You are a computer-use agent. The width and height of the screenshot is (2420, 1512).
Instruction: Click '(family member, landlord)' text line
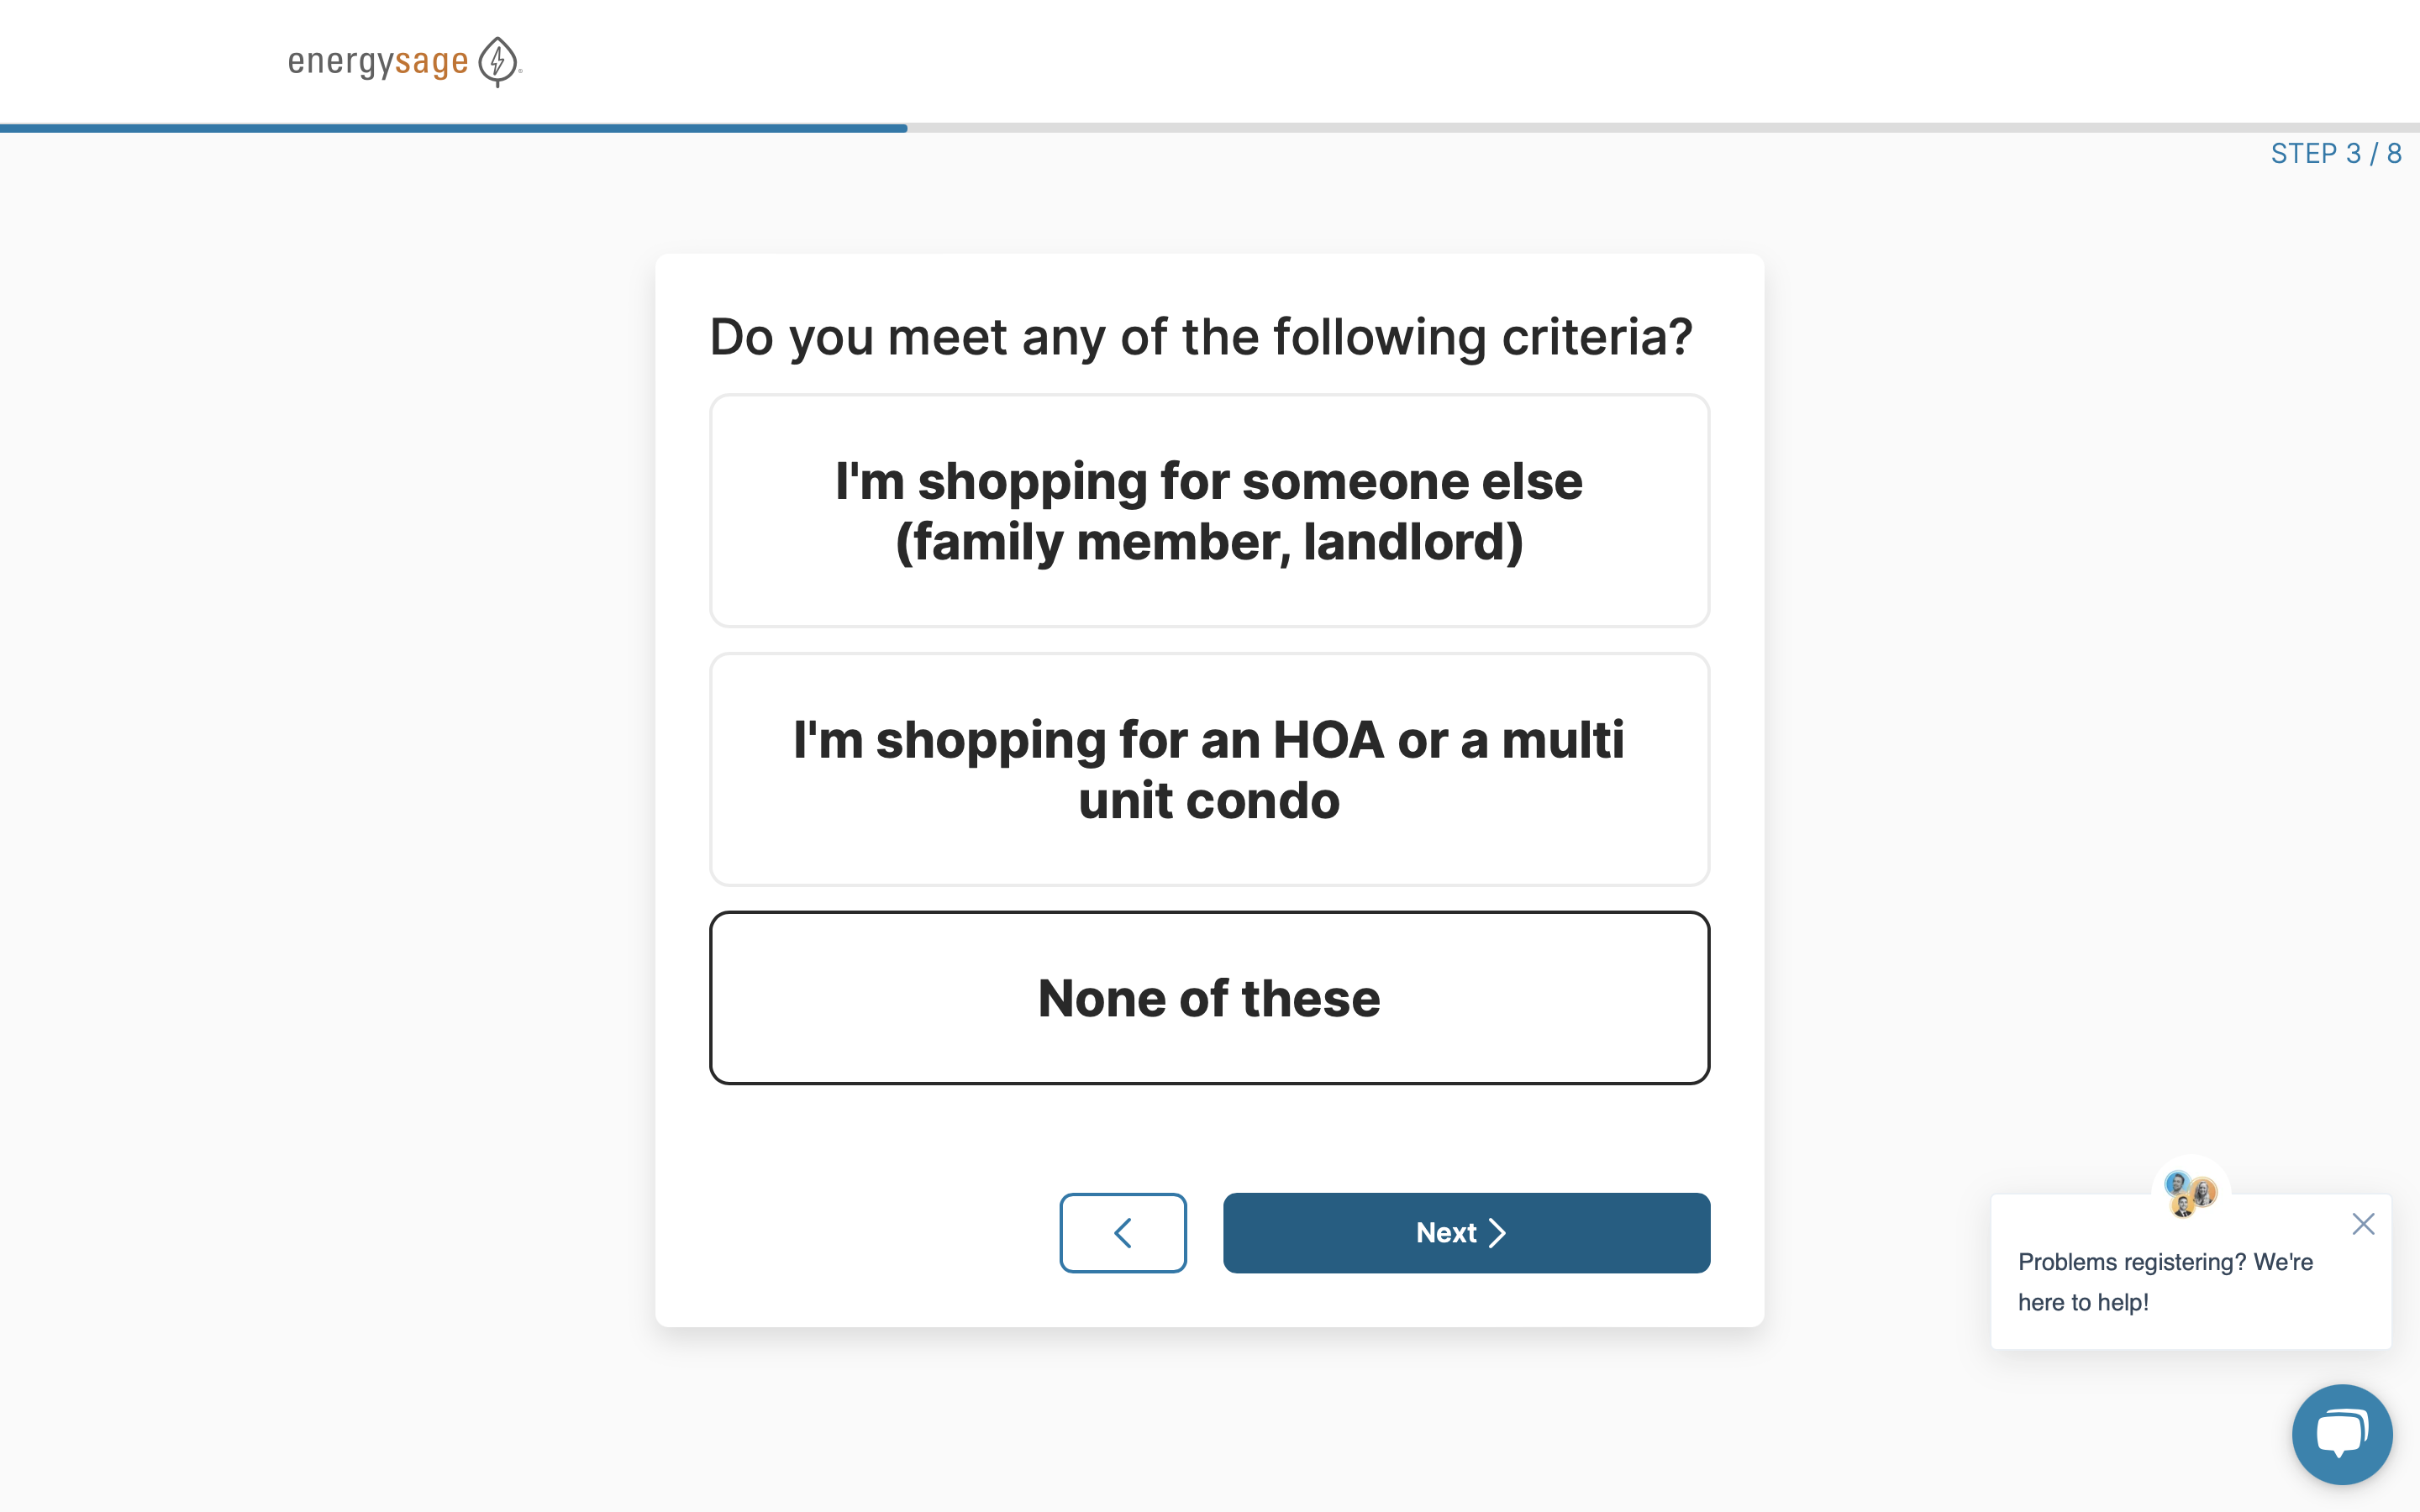[x=1209, y=543]
